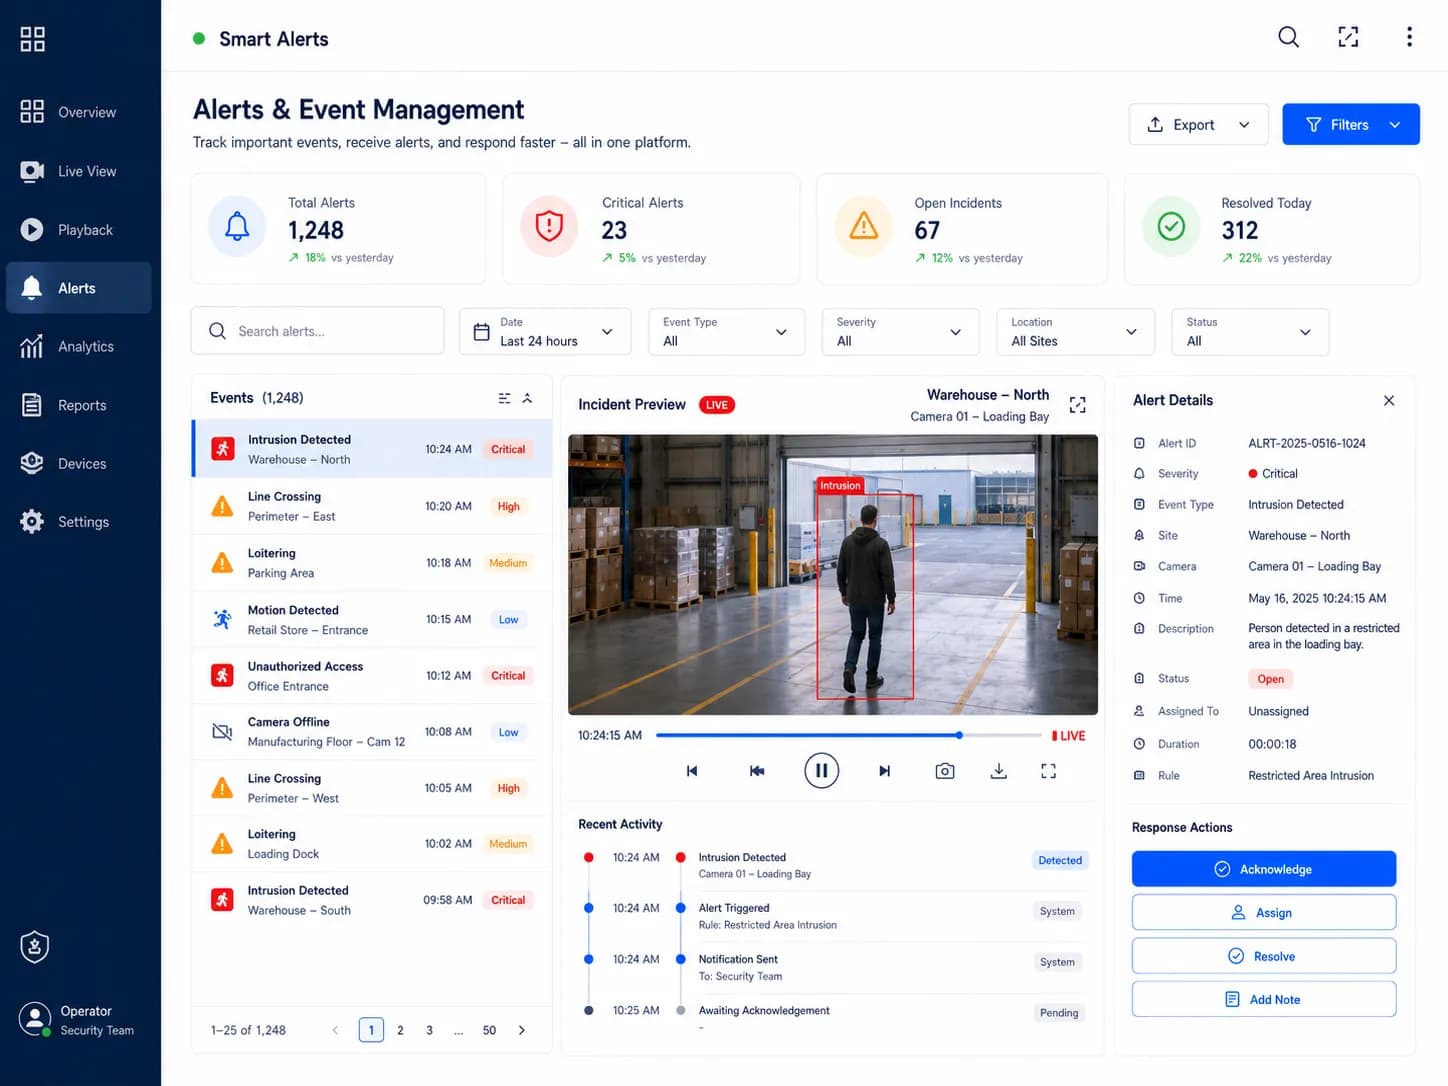This screenshot has width=1448, height=1086.
Task: Open Playback in the sidebar
Action: [x=78, y=230]
